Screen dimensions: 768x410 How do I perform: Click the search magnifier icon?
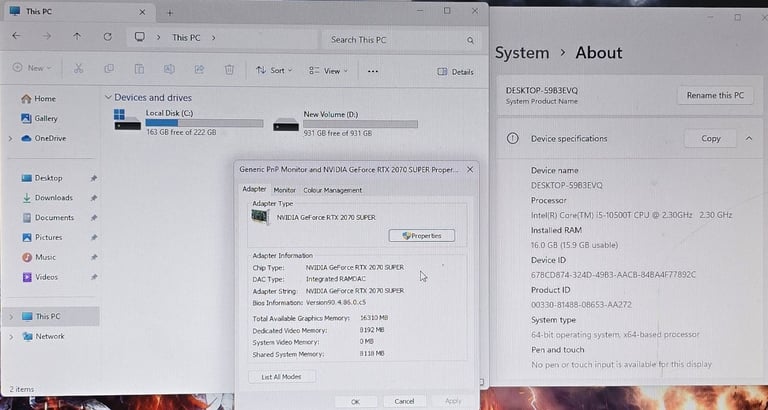[x=470, y=41]
